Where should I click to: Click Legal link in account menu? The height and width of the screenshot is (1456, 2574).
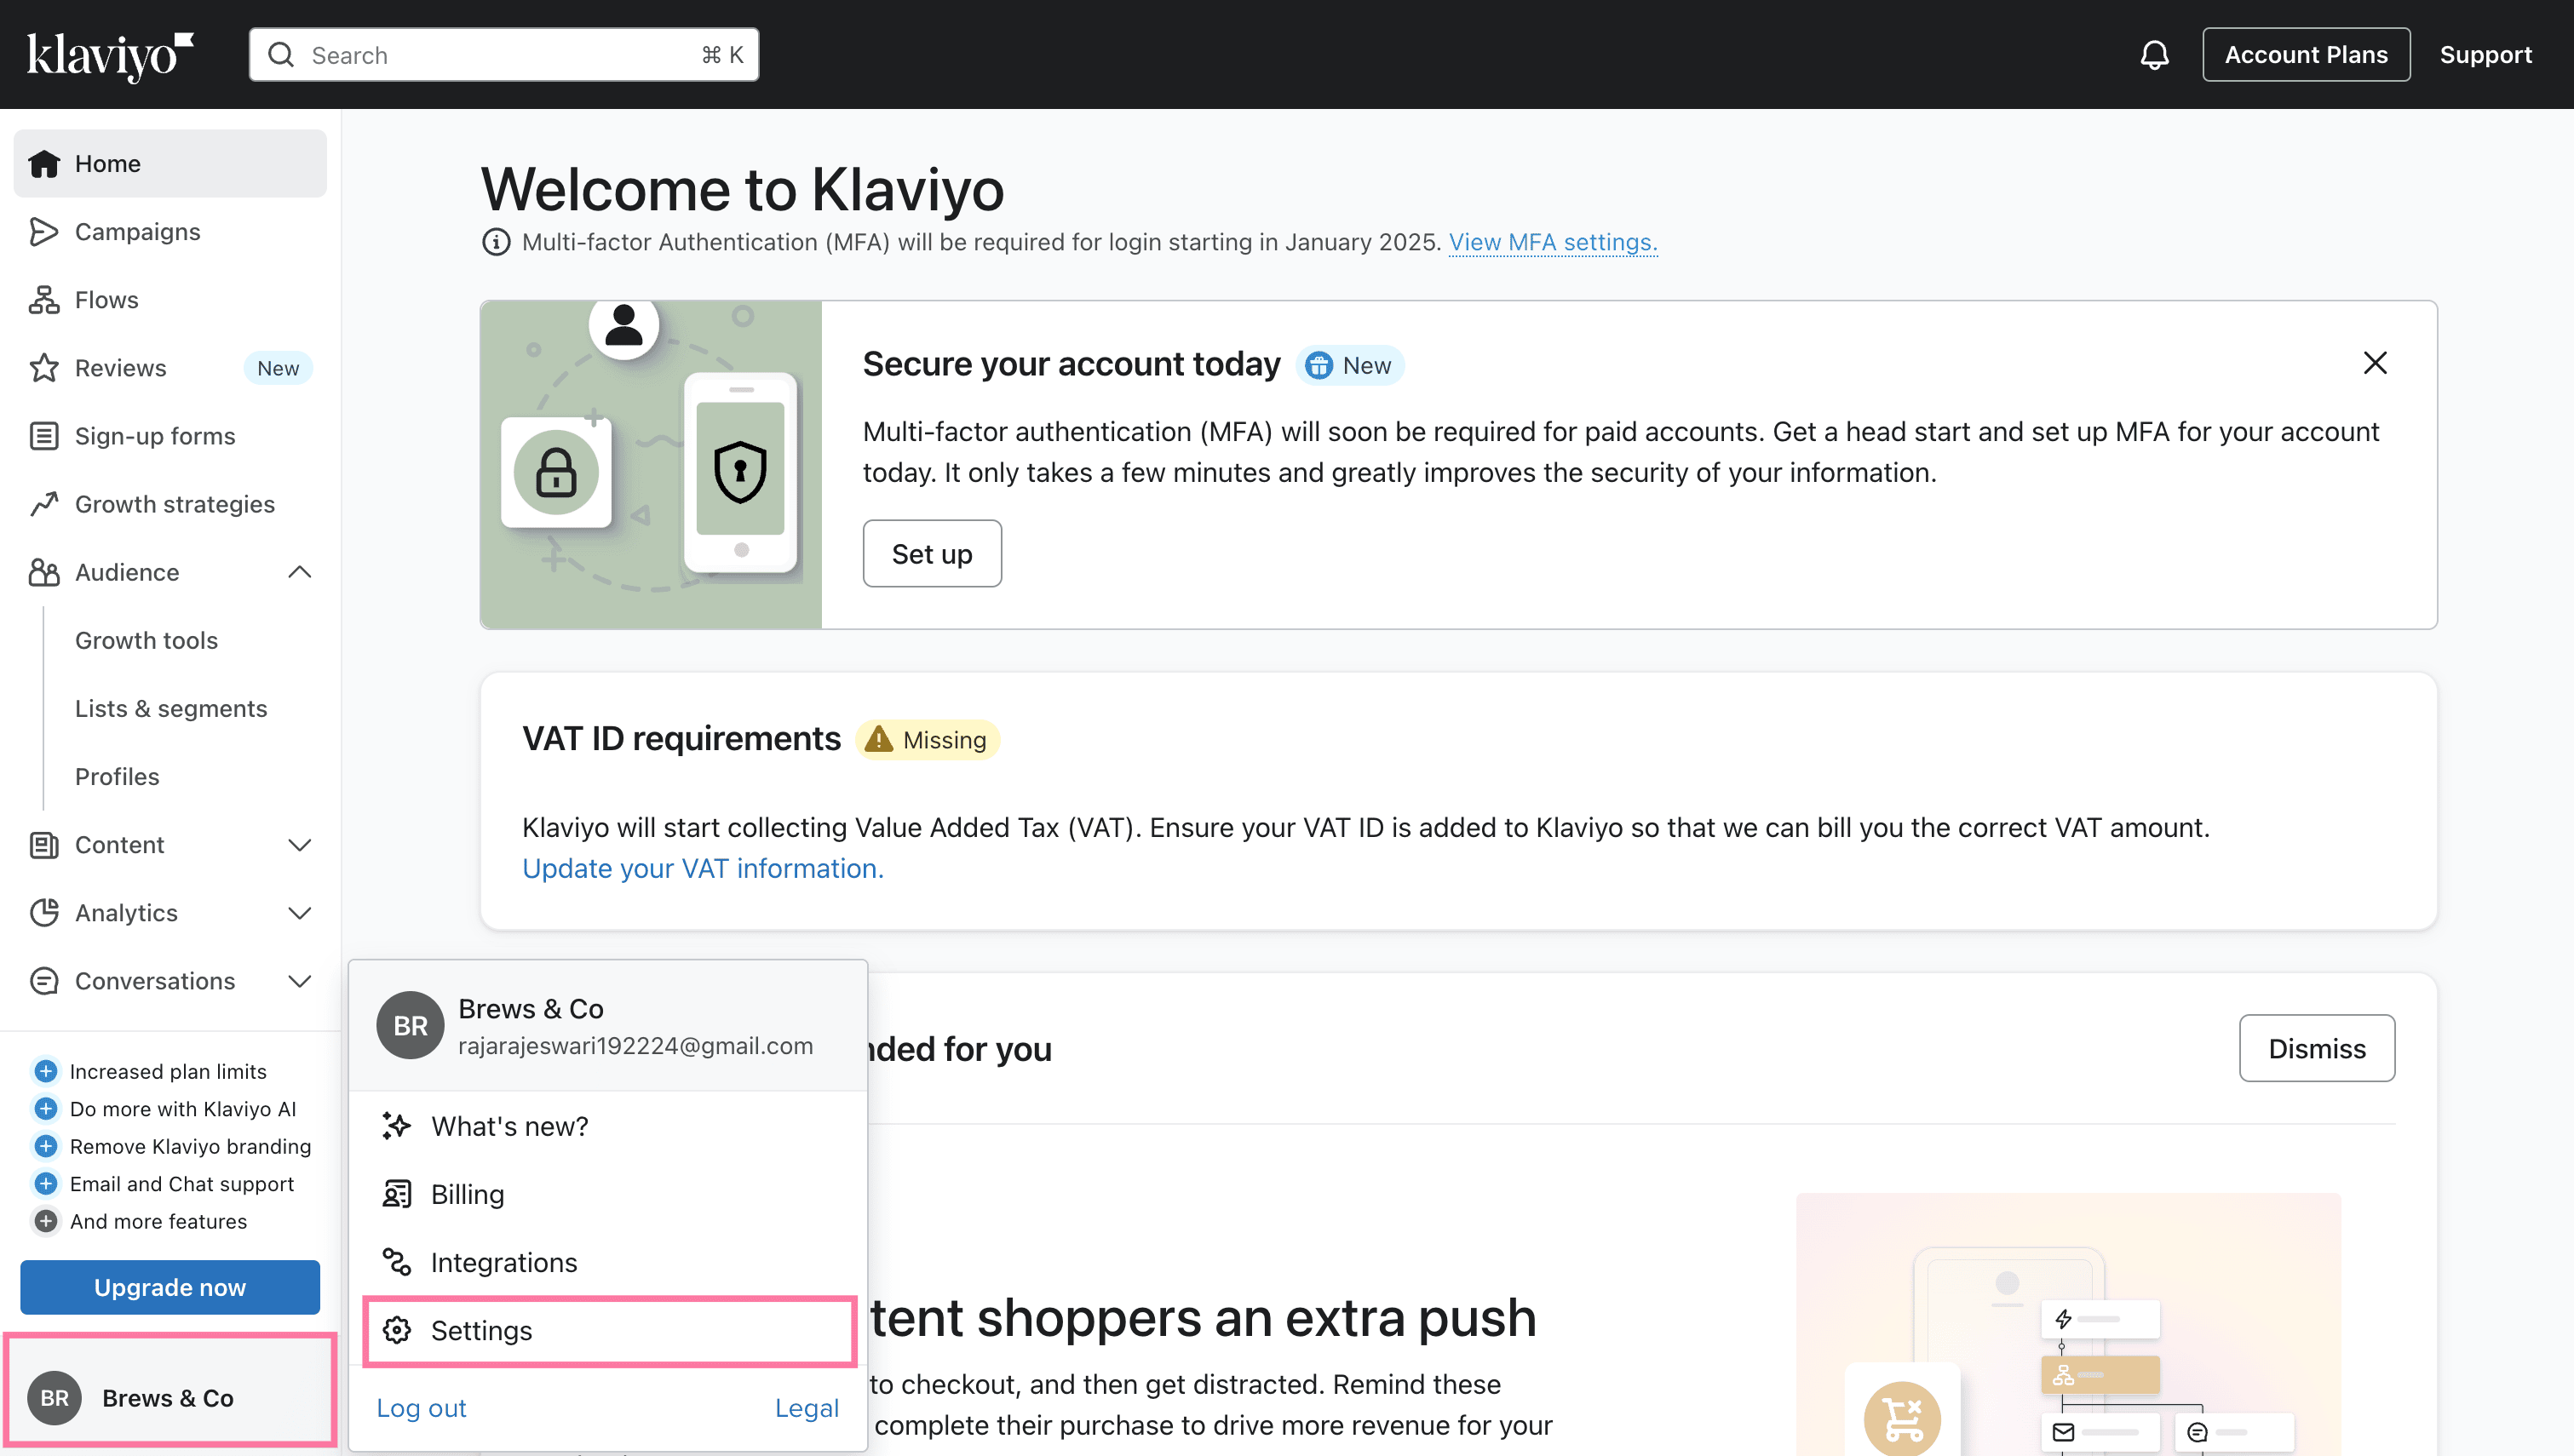(x=806, y=1407)
